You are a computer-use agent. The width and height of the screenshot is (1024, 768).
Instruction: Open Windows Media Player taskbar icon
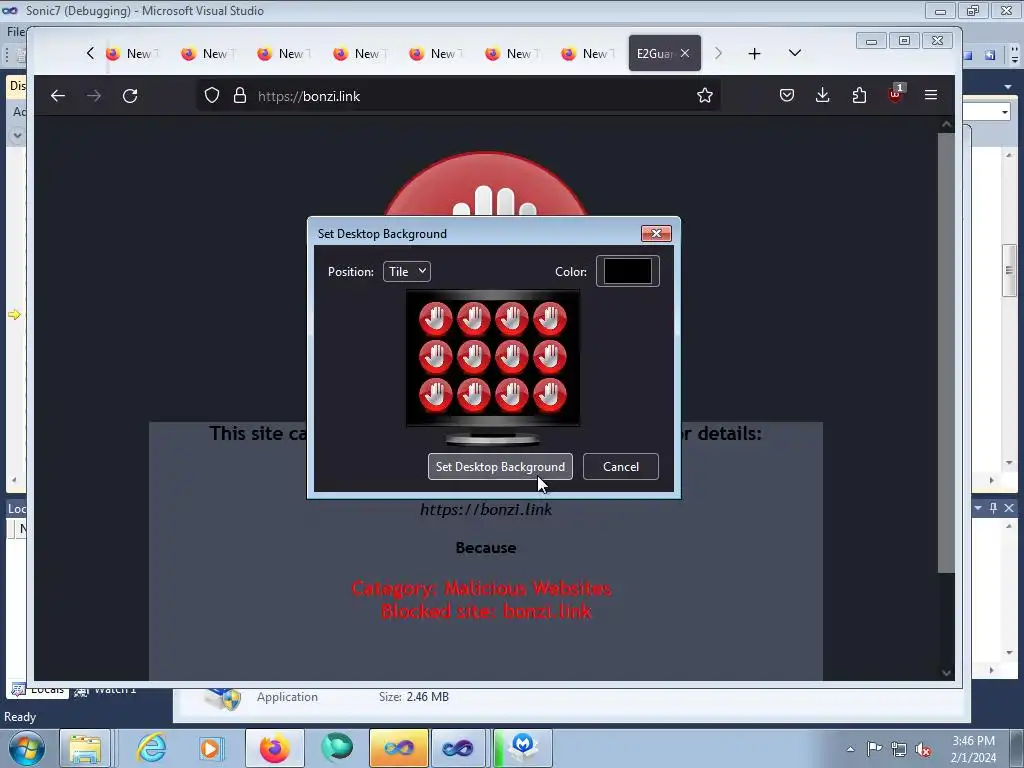point(210,748)
